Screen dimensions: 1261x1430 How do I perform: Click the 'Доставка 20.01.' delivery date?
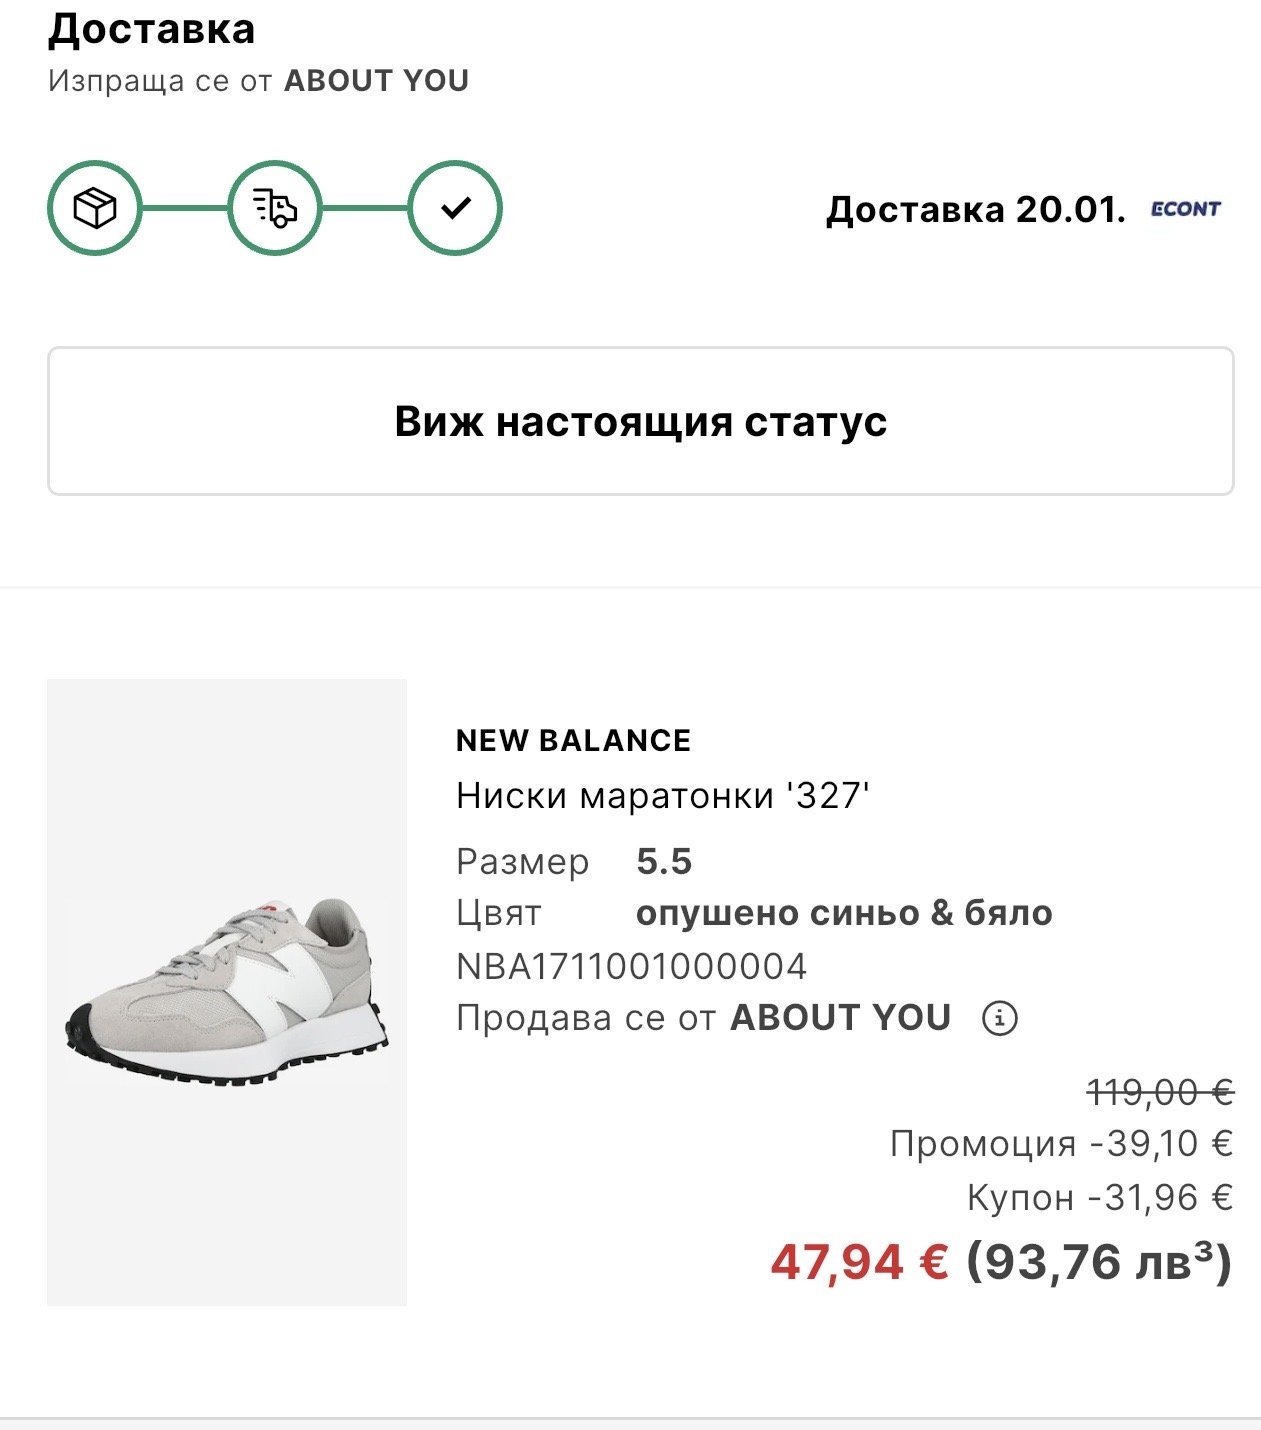click(975, 209)
